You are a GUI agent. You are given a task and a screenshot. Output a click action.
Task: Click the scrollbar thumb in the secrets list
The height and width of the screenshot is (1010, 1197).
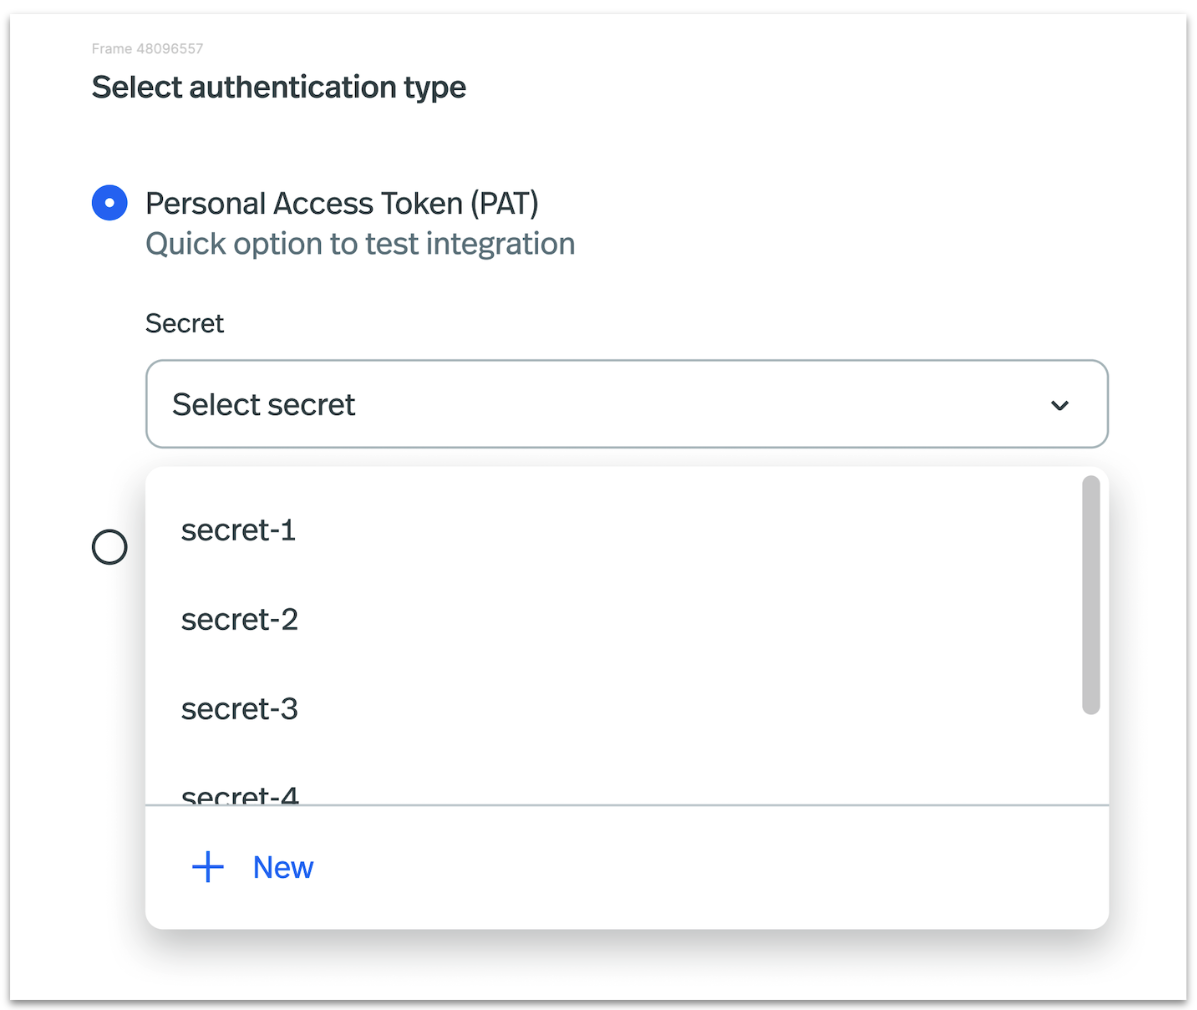tap(1091, 595)
